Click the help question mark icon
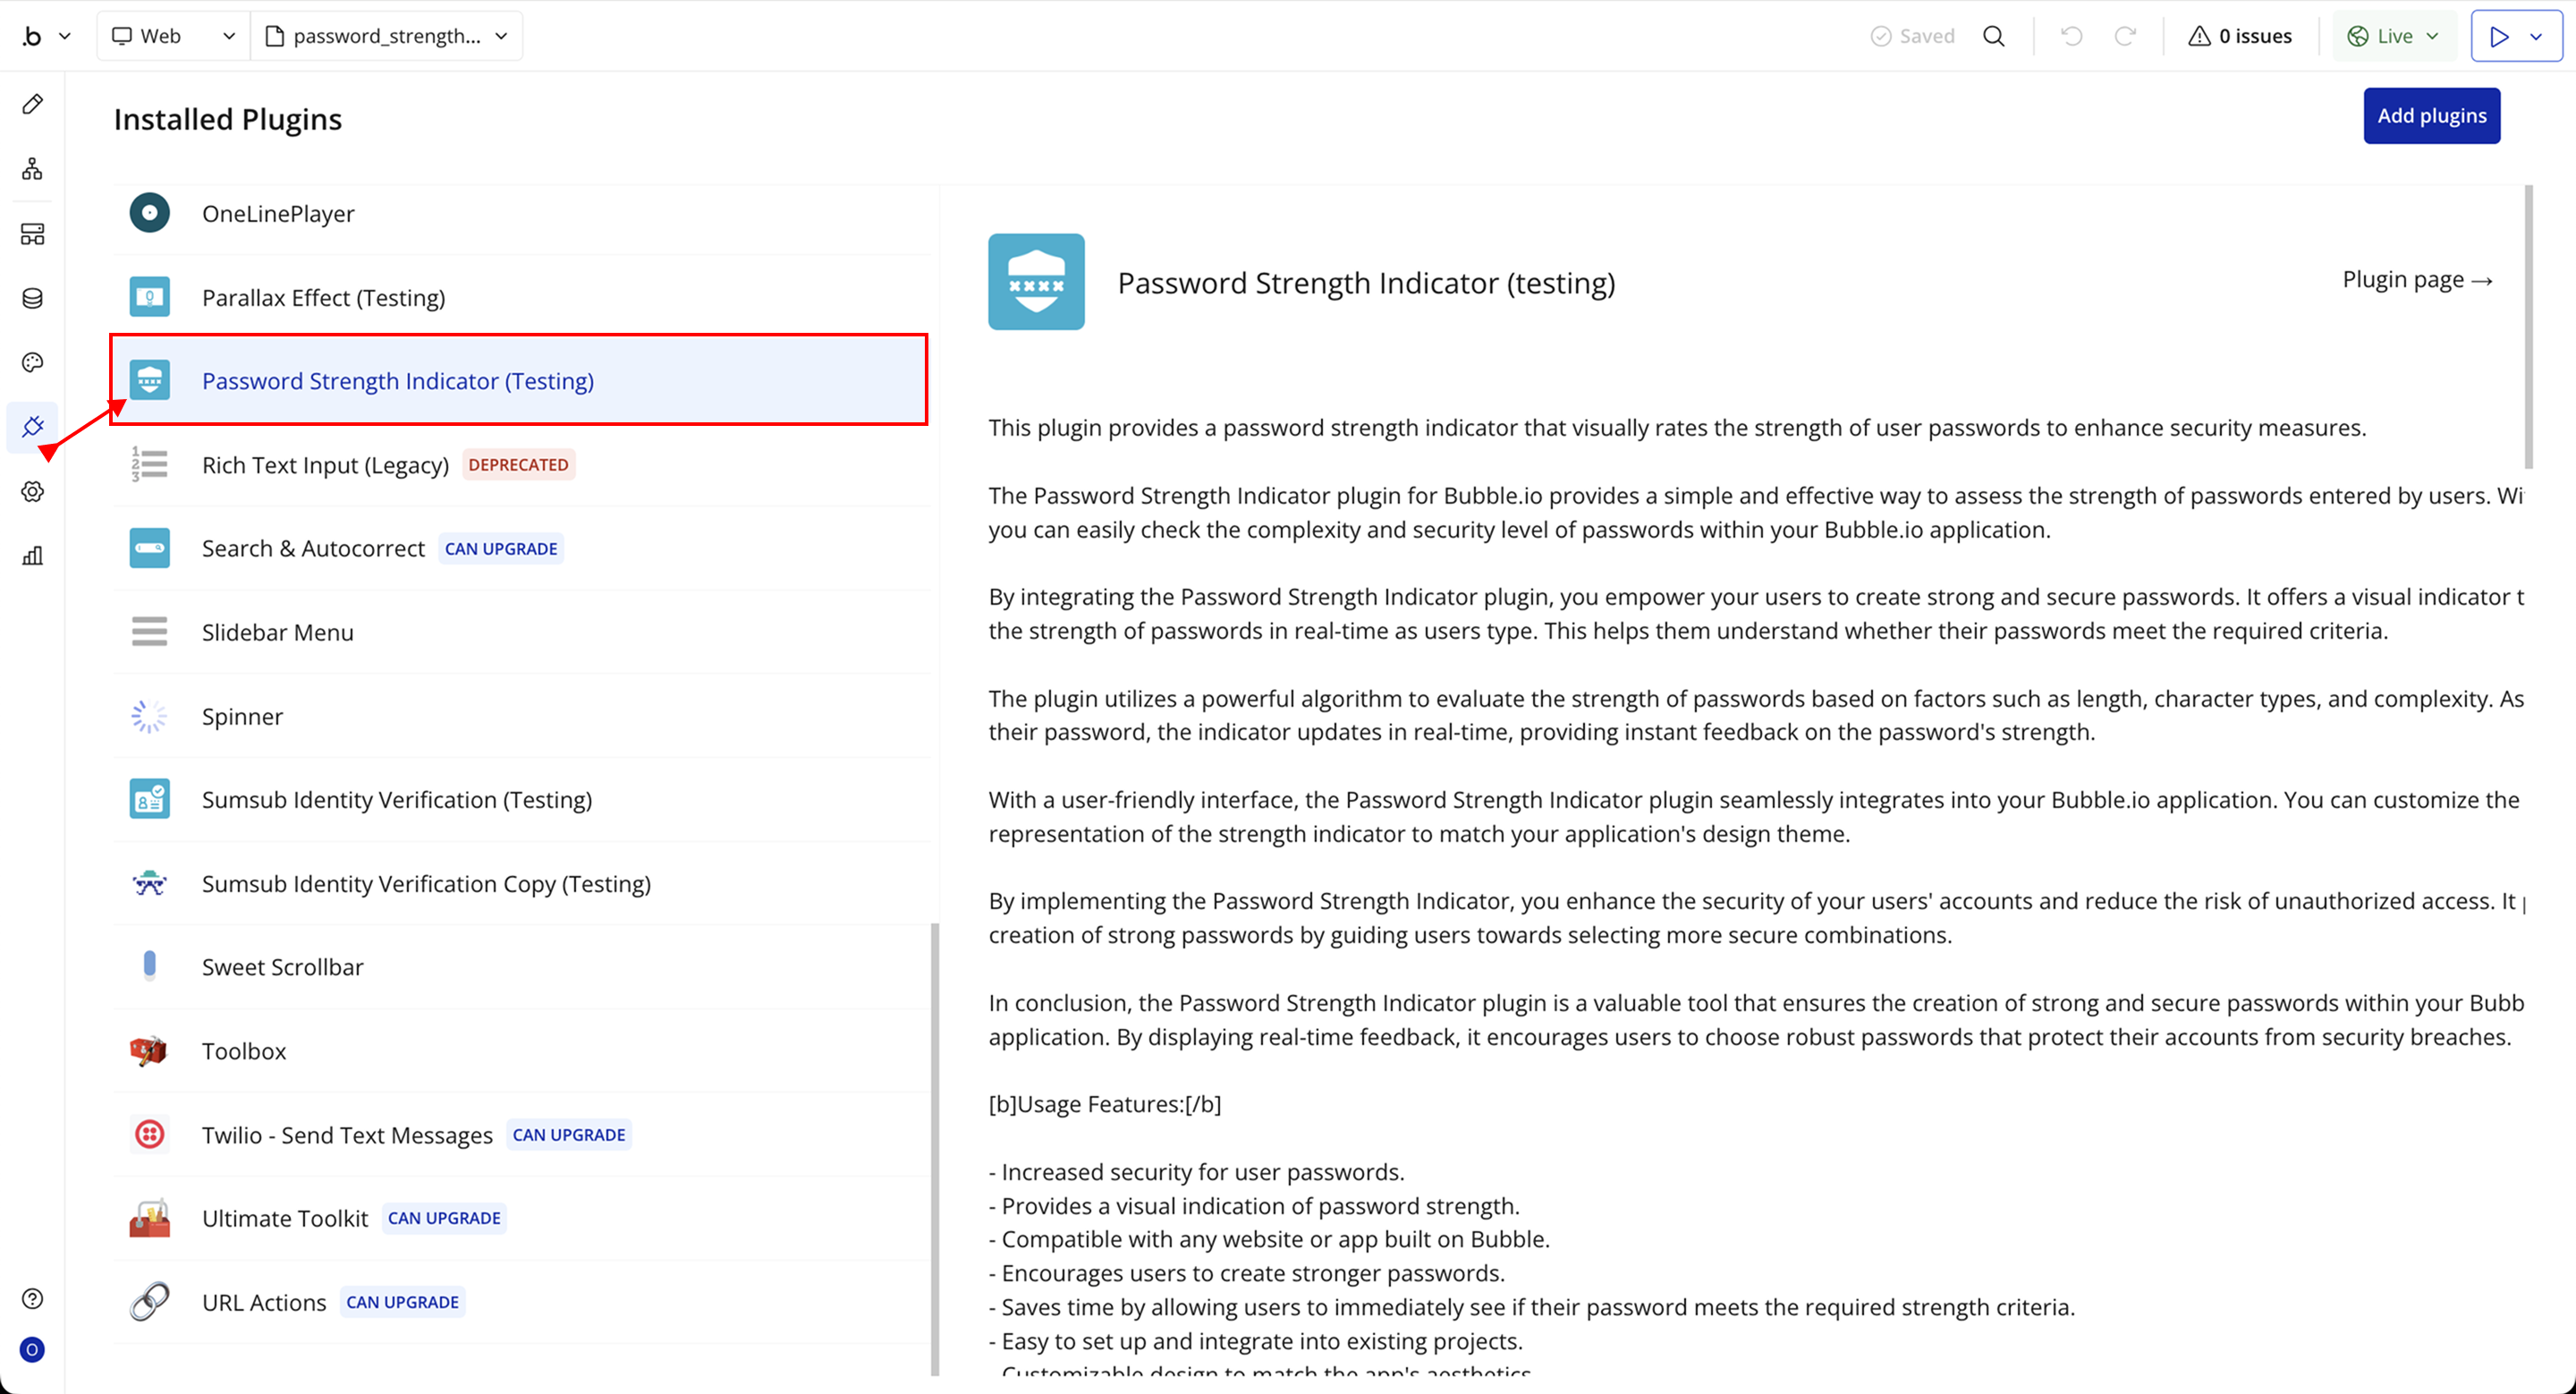This screenshot has width=2576, height=1394. (33, 1298)
